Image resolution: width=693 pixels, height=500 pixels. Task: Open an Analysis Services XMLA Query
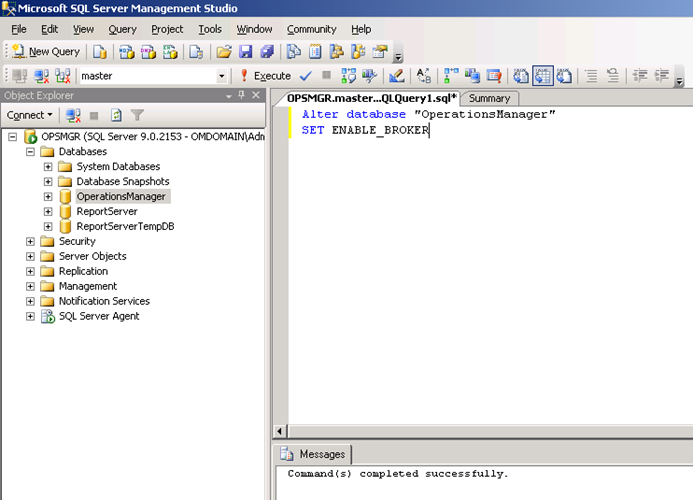pos(170,52)
